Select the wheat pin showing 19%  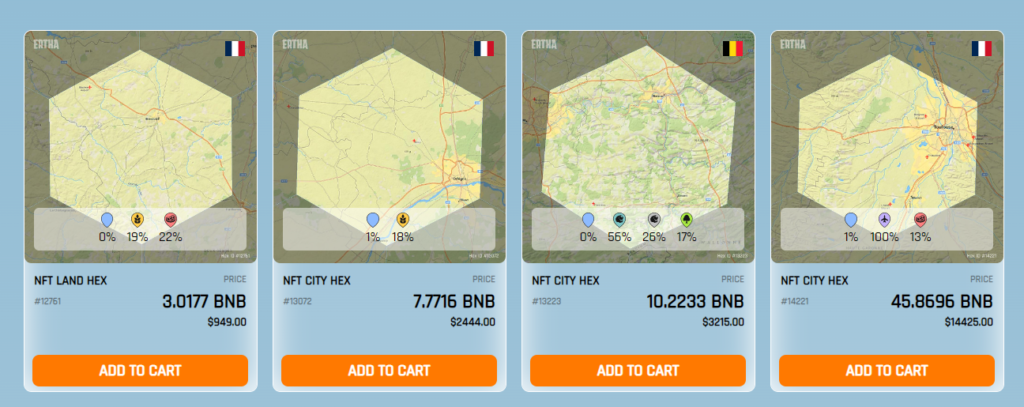pyautogui.click(x=138, y=219)
